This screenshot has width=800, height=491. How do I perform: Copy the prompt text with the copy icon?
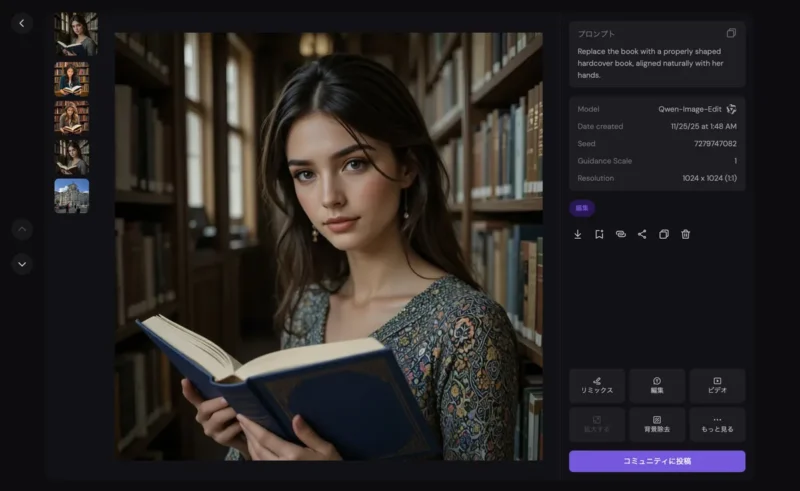(731, 33)
